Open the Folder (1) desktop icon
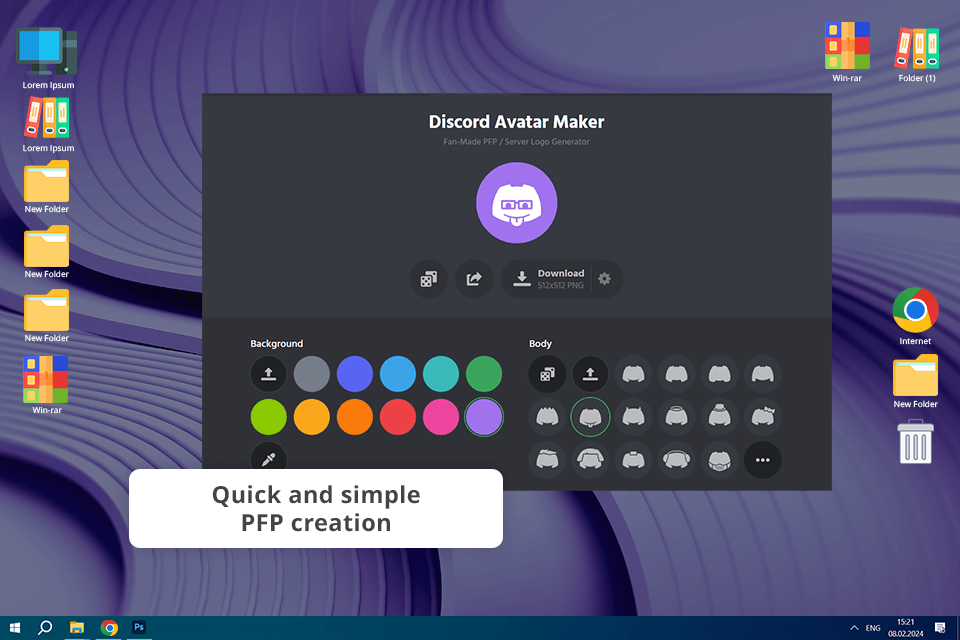Viewport: 960px width, 640px height. 917,55
